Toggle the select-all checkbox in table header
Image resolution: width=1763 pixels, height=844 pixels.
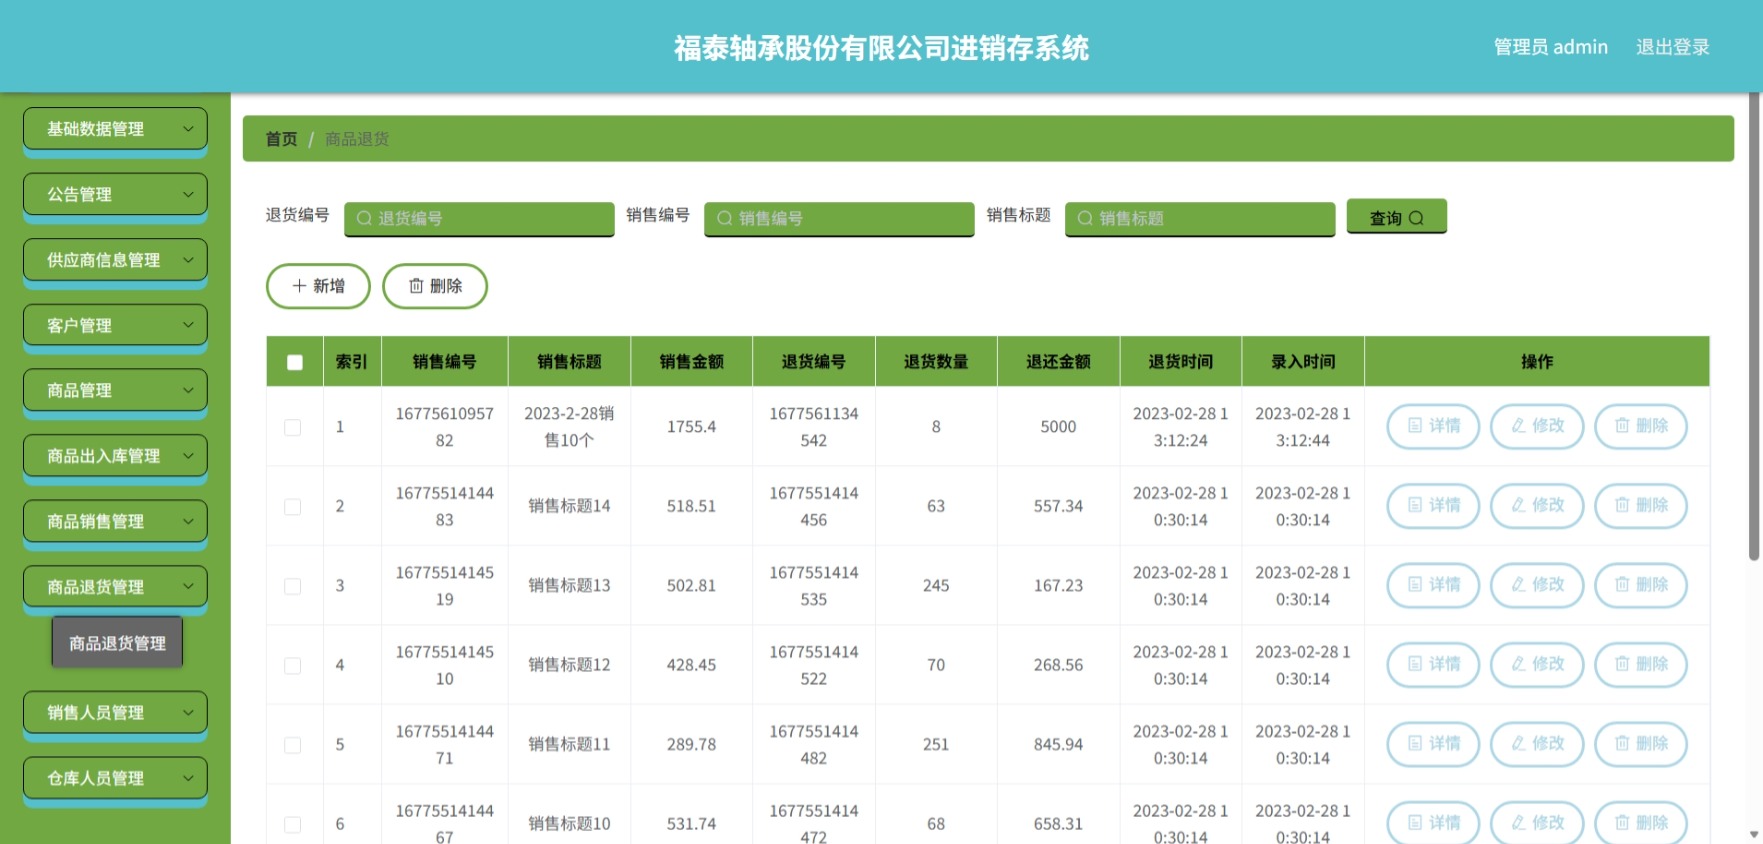pos(295,362)
